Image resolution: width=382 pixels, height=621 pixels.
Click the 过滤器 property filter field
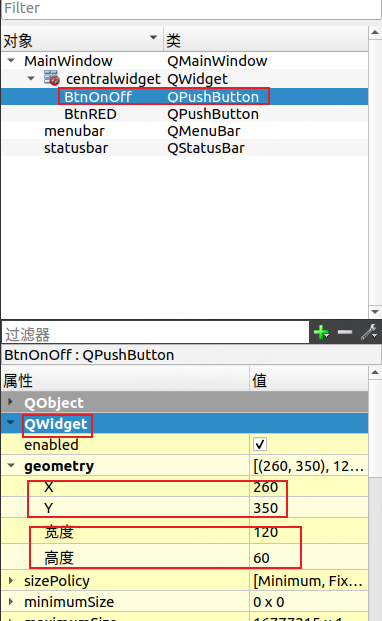click(155, 333)
